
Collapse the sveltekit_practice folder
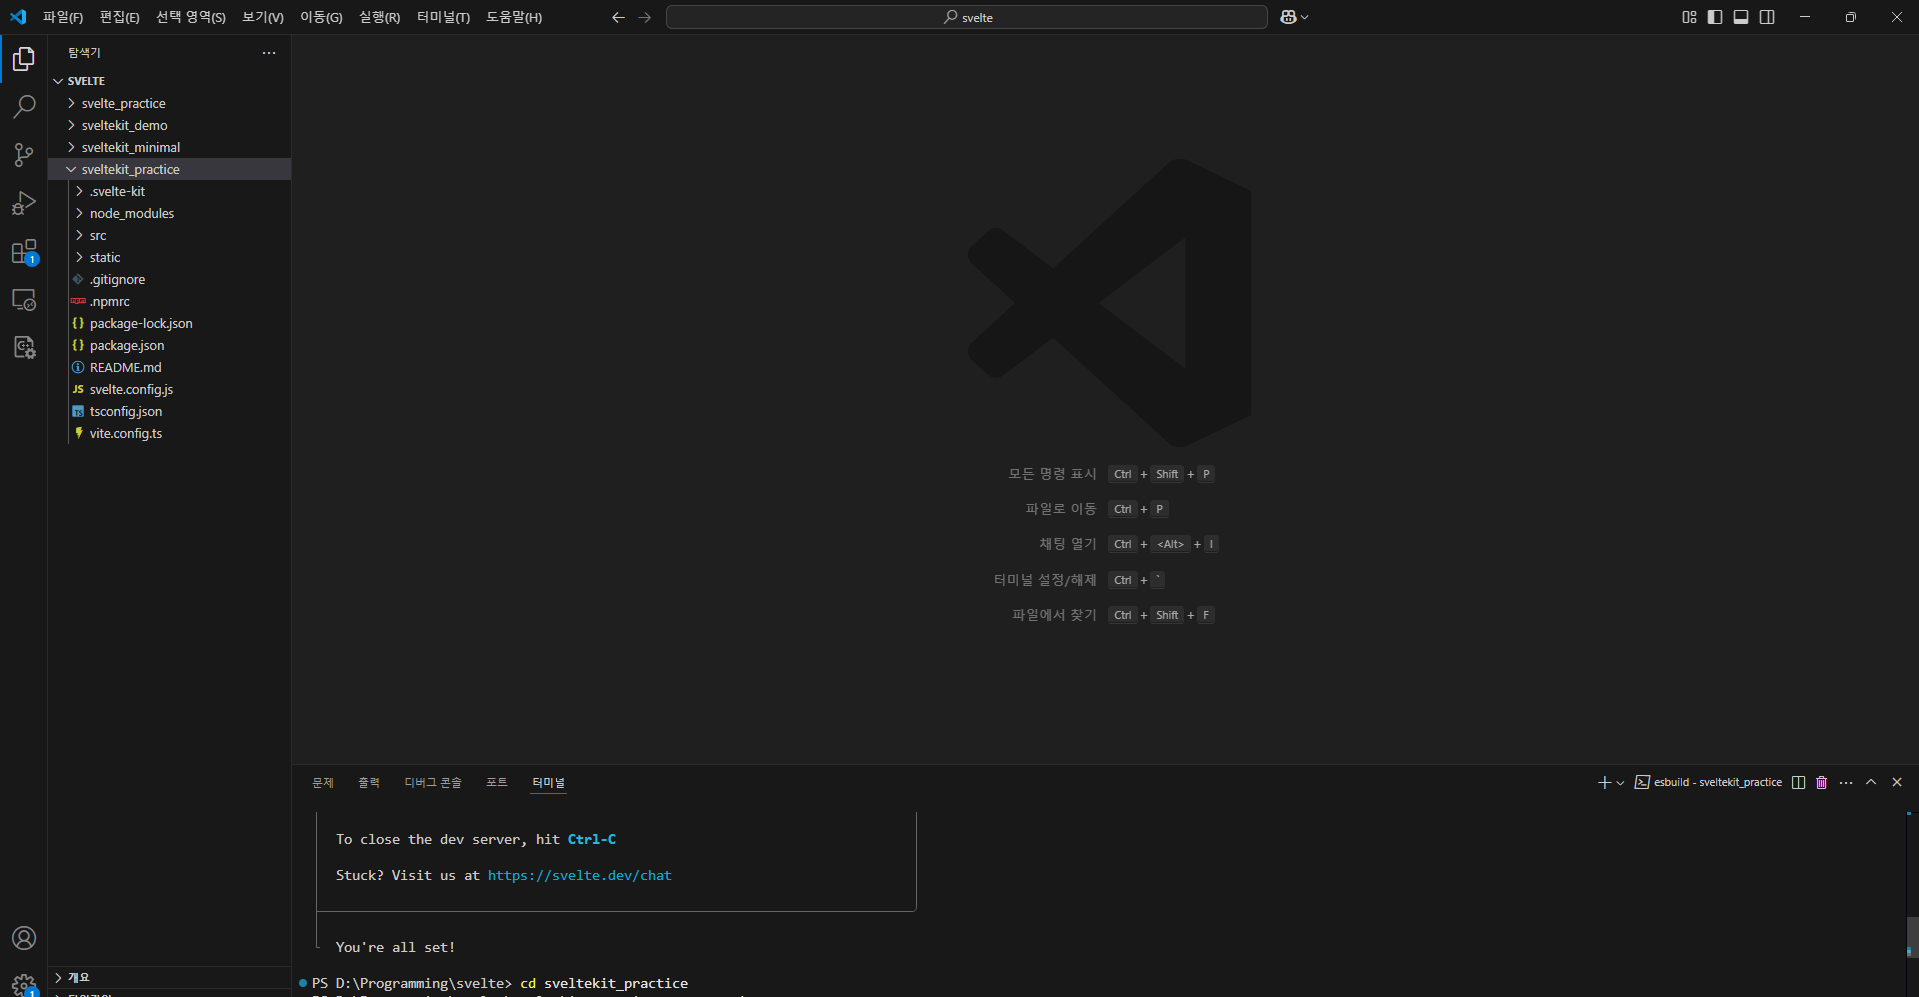pos(170,169)
